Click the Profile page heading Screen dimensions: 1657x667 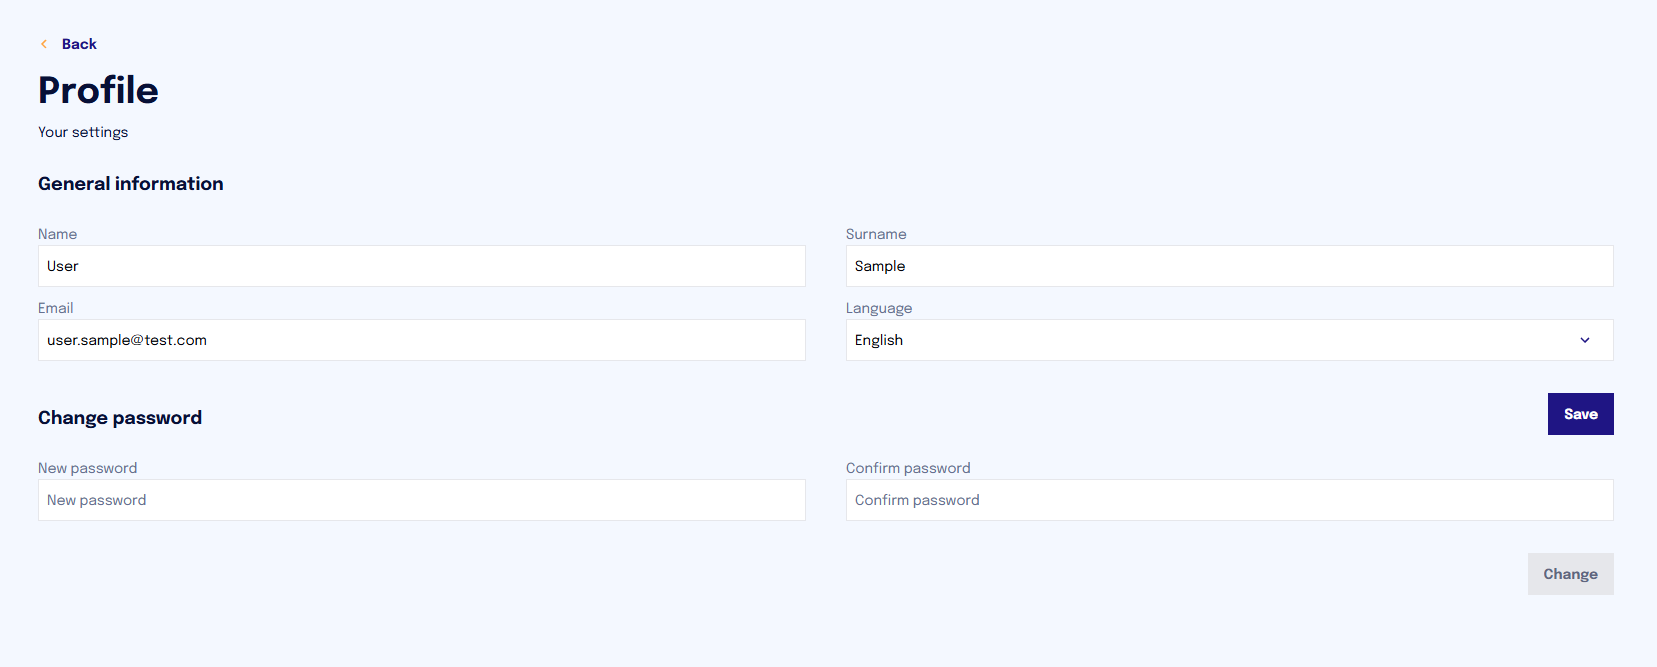pyautogui.click(x=98, y=90)
